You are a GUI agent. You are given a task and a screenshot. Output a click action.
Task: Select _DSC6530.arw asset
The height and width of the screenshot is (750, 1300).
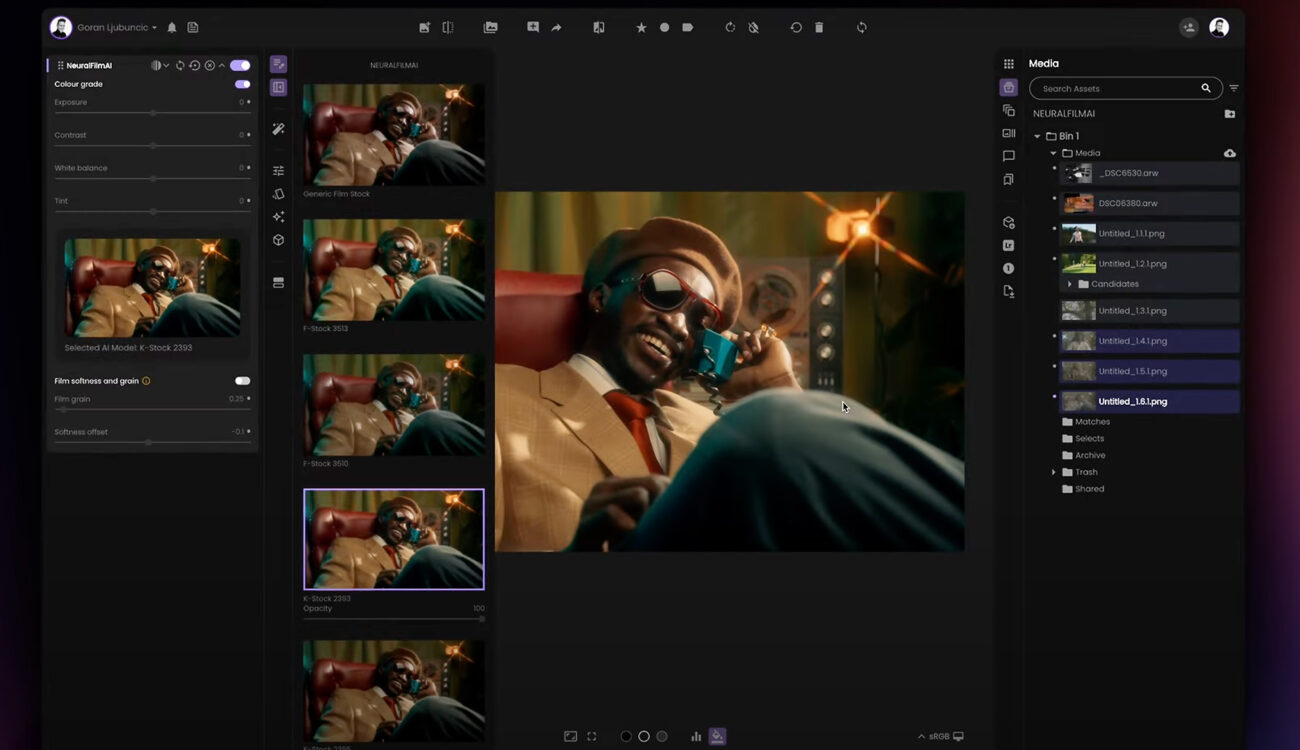[1150, 173]
